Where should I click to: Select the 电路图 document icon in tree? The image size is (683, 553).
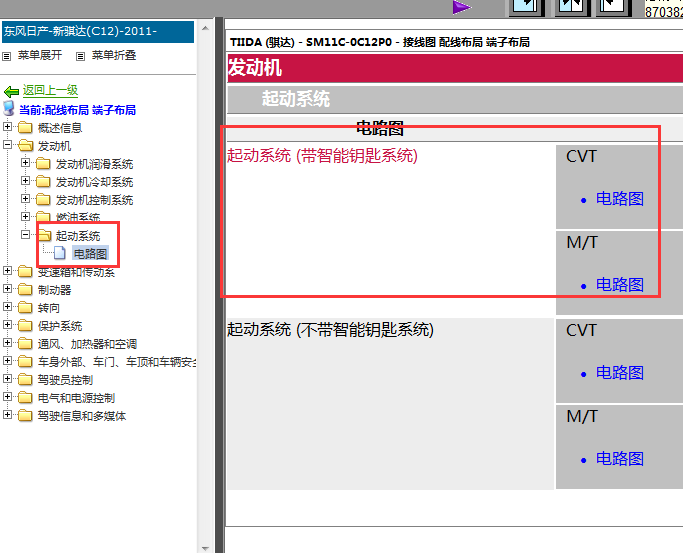pos(61,254)
